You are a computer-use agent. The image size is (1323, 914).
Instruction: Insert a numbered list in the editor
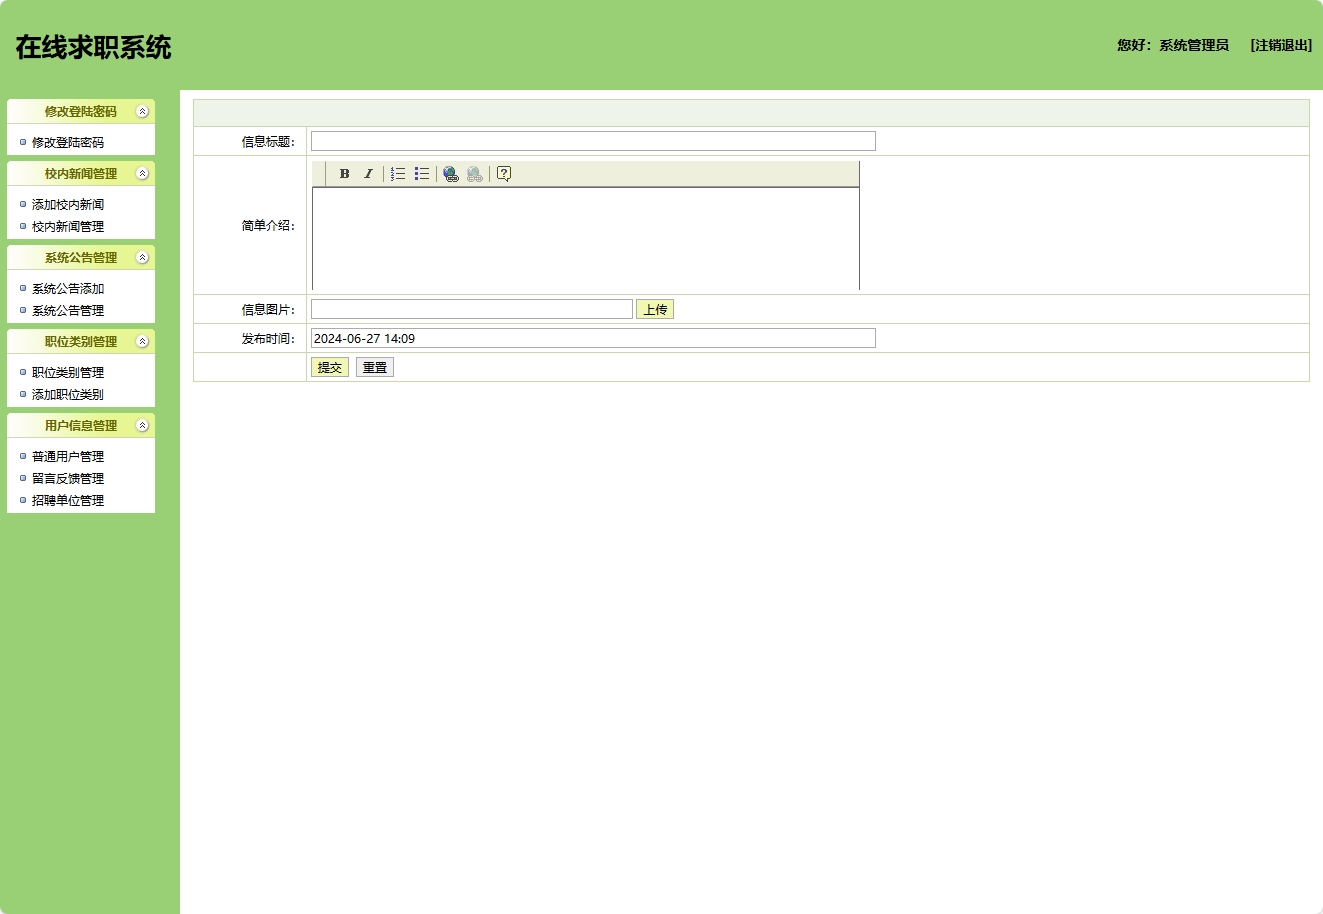coord(398,174)
